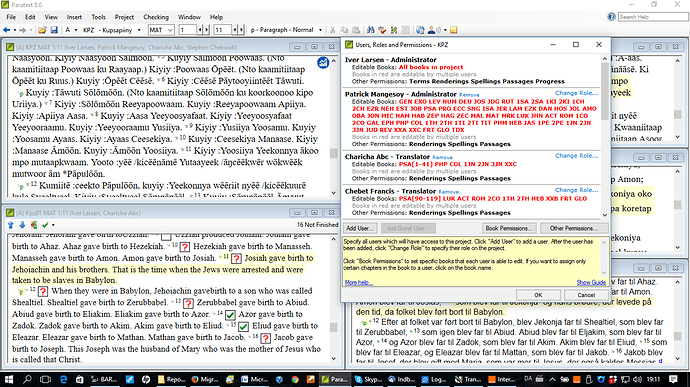Click in the Search Help field
This screenshot has width=690, height=387.
(x=653, y=17)
